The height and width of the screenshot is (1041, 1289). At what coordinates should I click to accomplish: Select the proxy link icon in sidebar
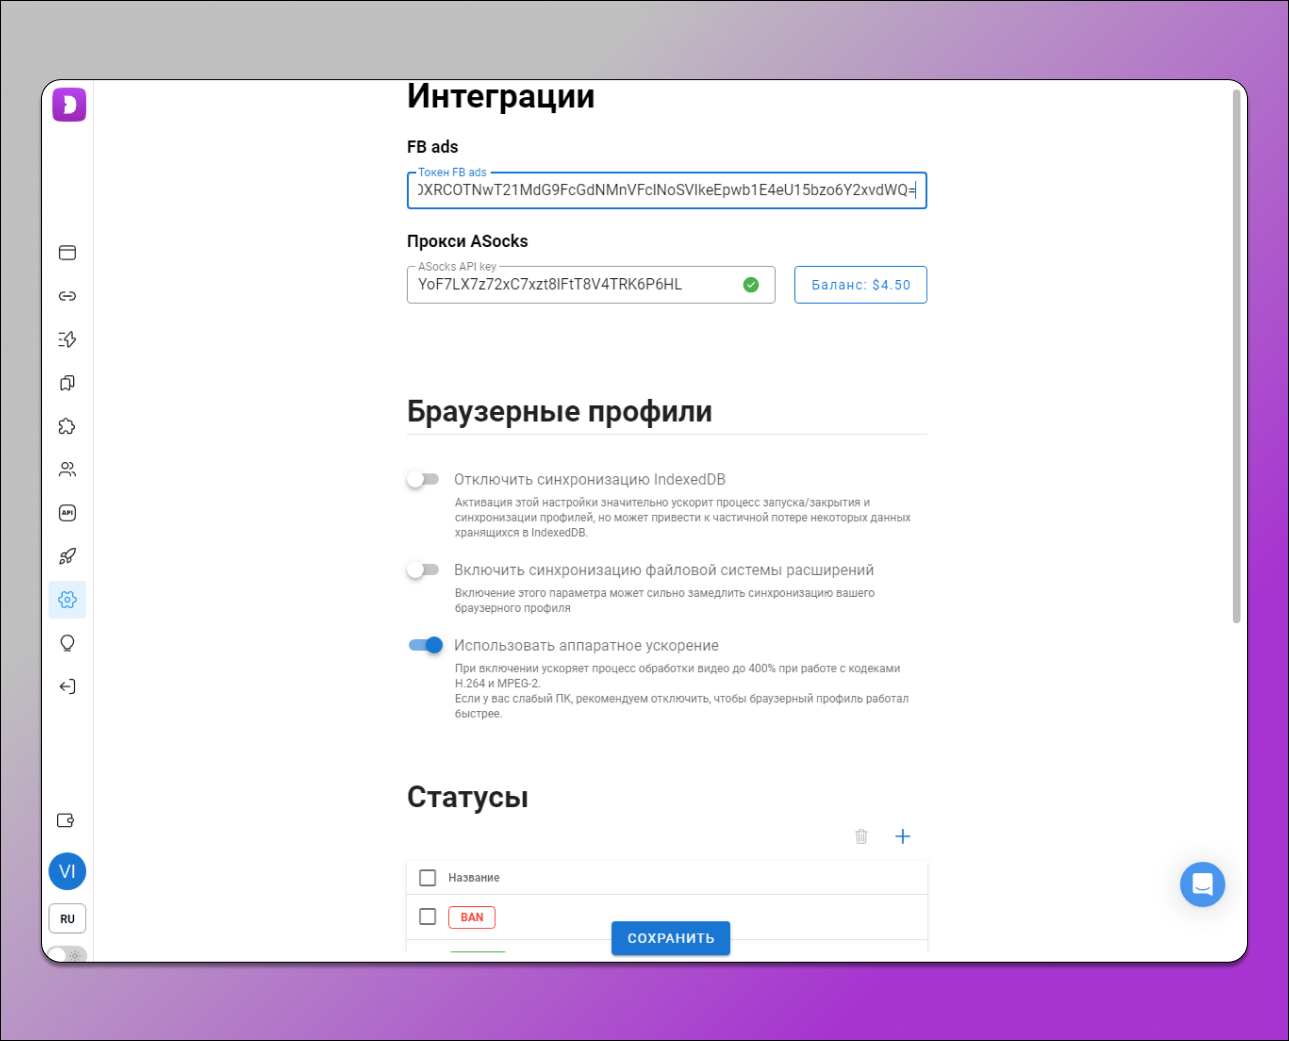[67, 296]
